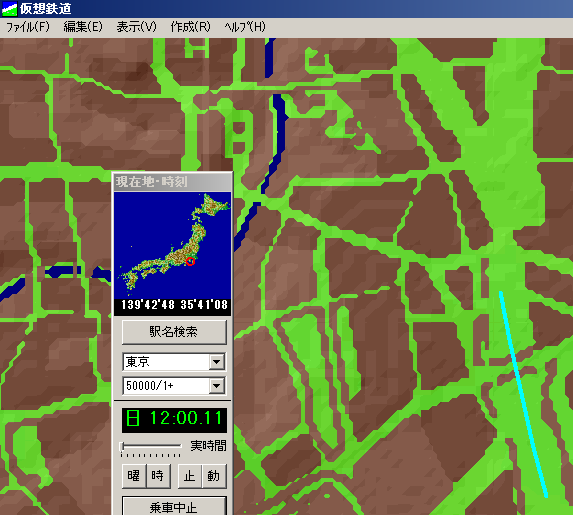Image resolution: width=573 pixels, height=515 pixels.
Task: Click the 止 stop button
Action: pyautogui.click(x=189, y=476)
